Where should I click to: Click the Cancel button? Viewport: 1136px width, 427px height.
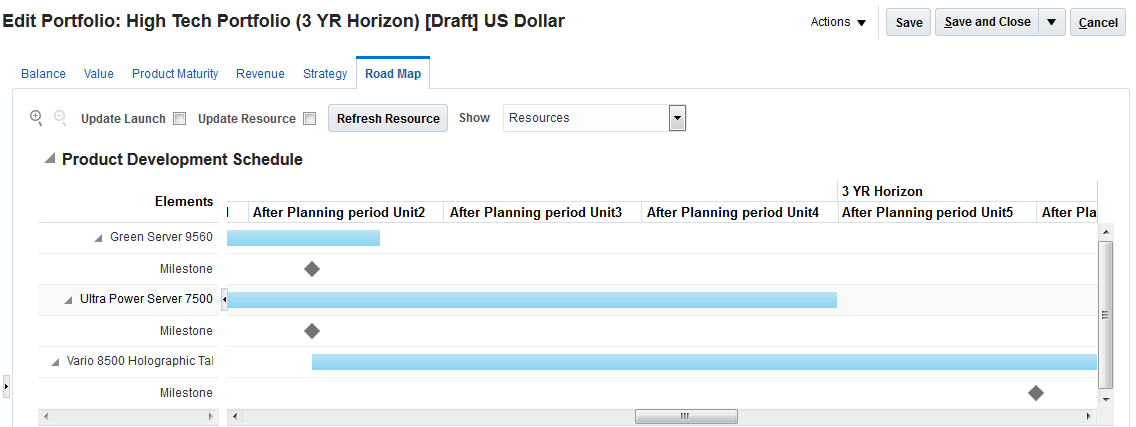1098,22
